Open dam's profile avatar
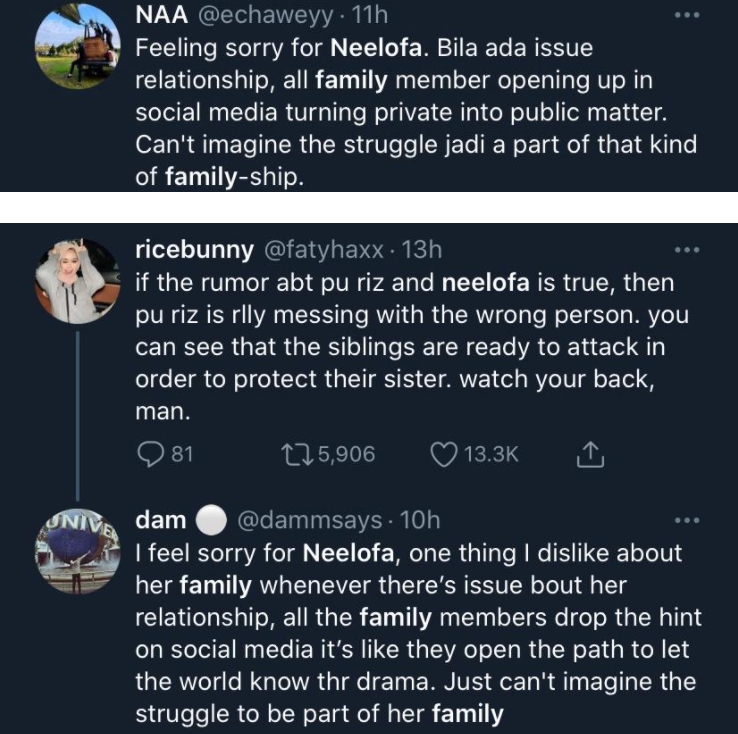Viewport: 738px width, 734px height. pos(77,551)
